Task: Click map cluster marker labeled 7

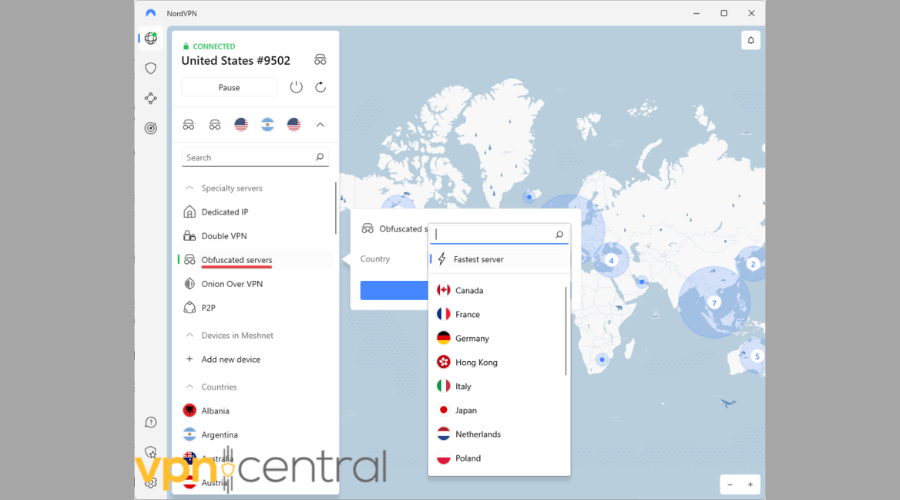Action: click(714, 303)
